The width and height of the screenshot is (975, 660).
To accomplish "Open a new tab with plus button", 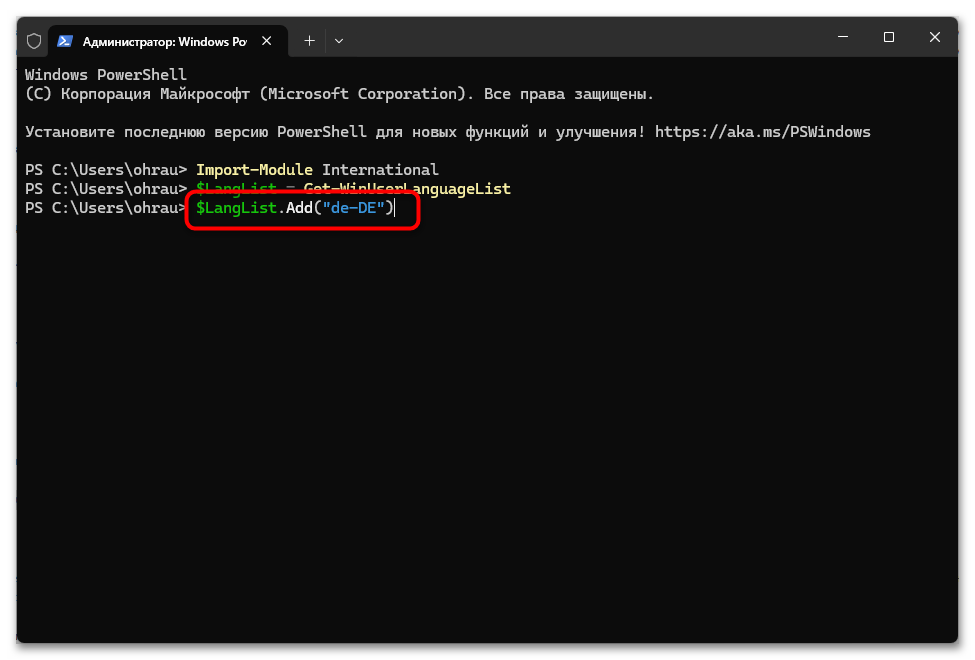I will click(309, 41).
